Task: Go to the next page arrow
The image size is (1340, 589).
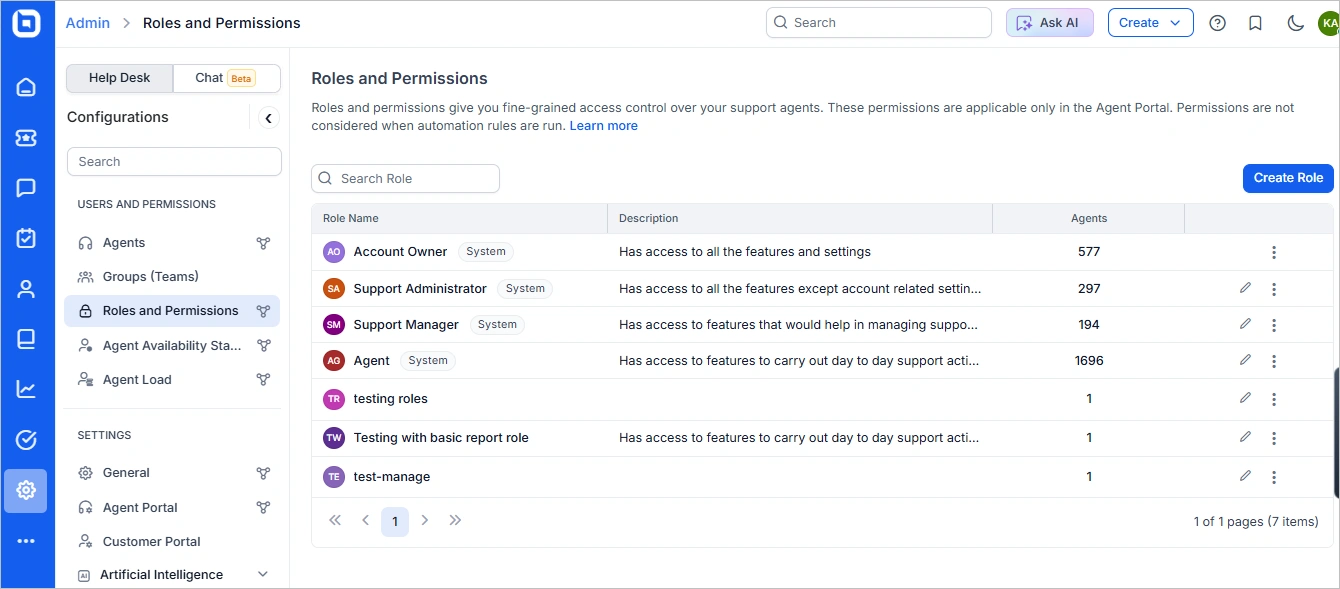Action: click(425, 520)
